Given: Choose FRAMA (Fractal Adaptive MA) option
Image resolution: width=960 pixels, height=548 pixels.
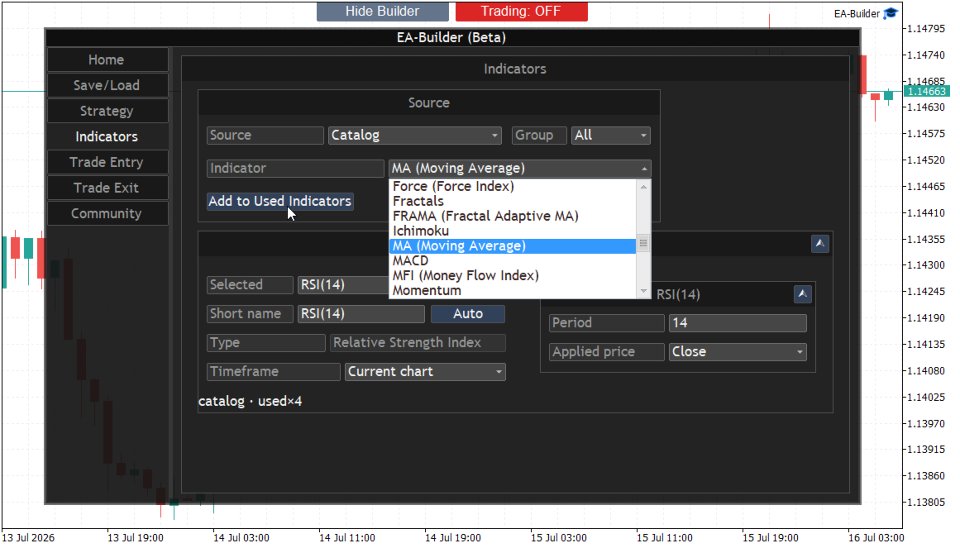Looking at the screenshot, I should point(513,216).
